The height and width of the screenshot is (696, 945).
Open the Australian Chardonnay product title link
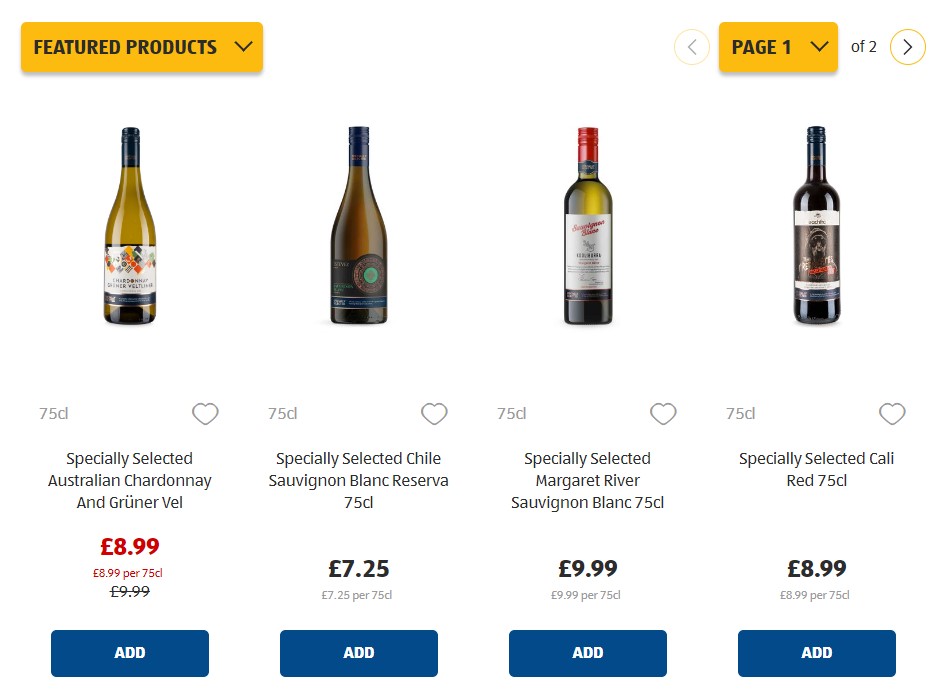tap(129, 480)
